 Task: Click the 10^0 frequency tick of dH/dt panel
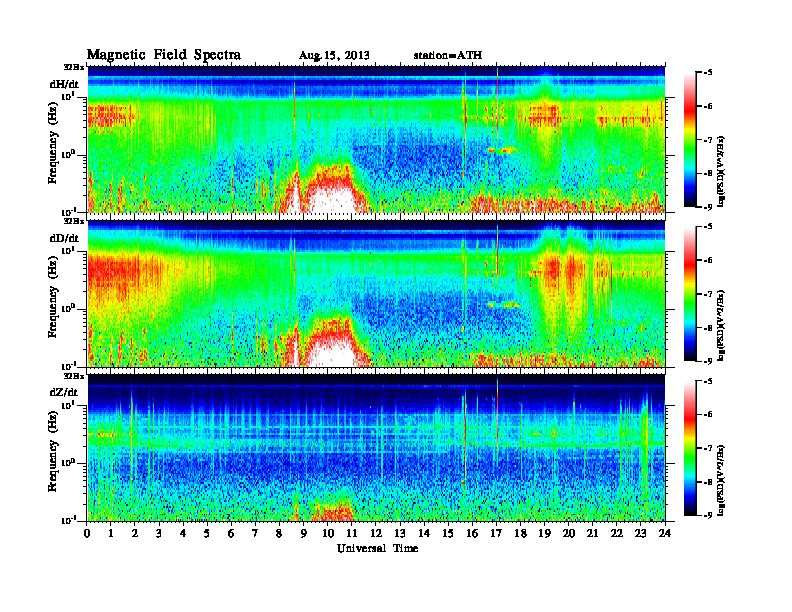pyautogui.click(x=68, y=154)
